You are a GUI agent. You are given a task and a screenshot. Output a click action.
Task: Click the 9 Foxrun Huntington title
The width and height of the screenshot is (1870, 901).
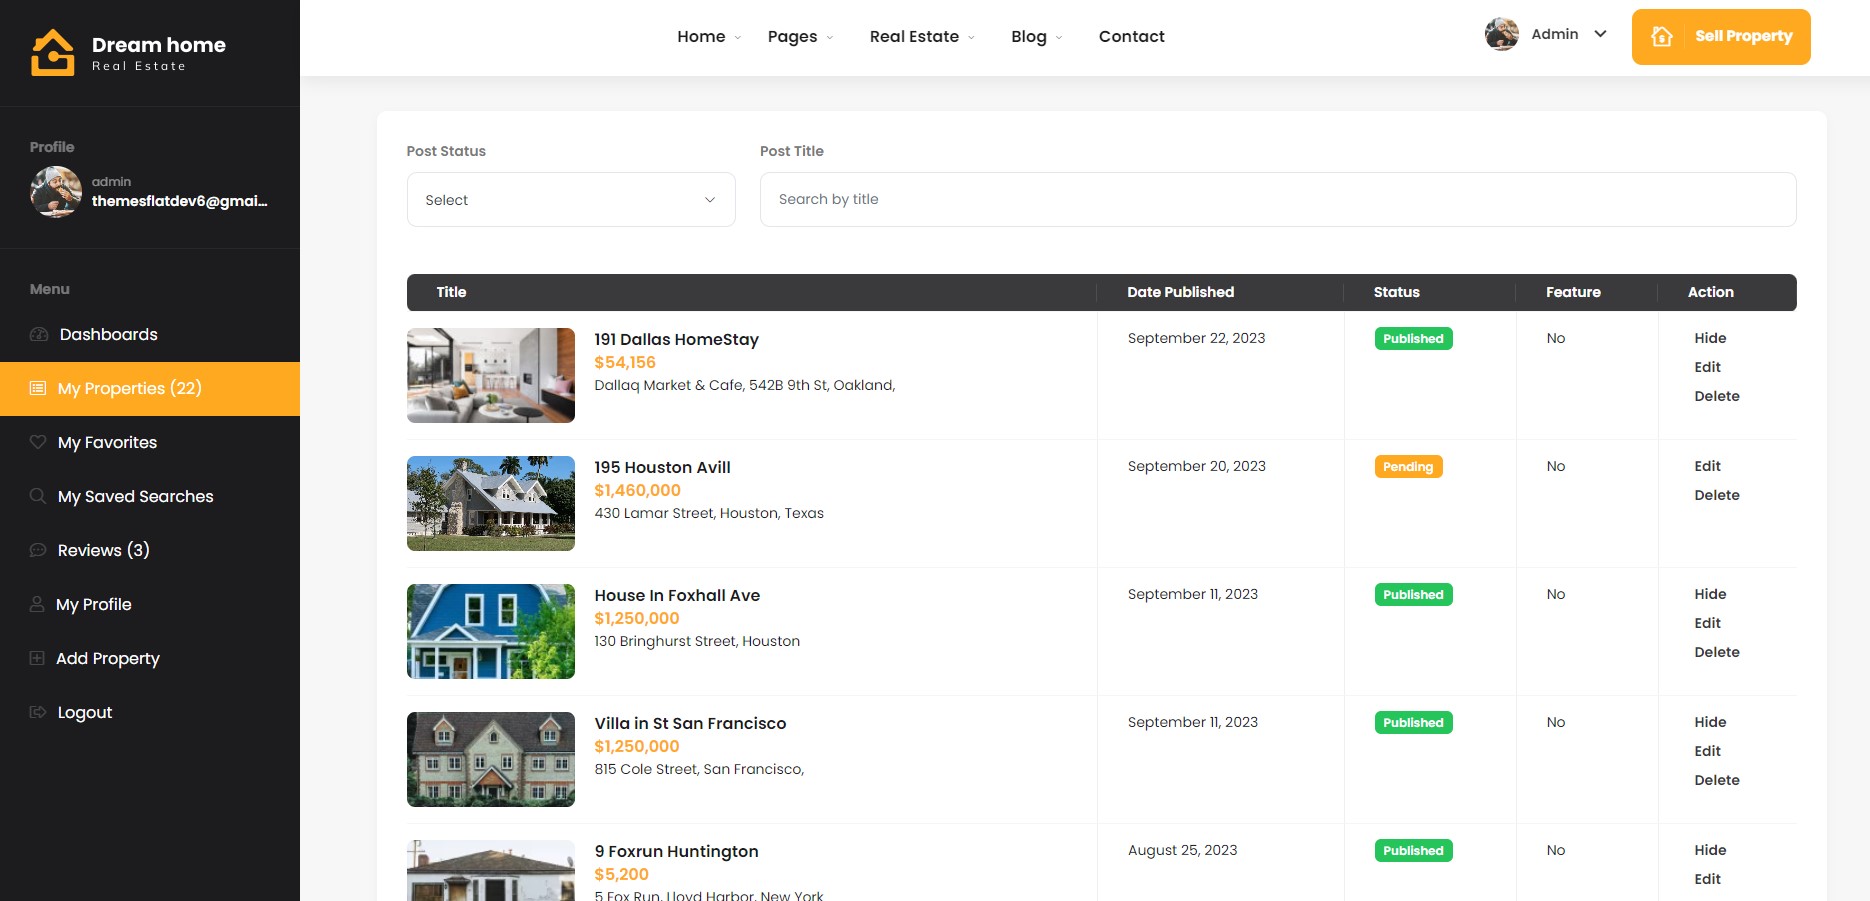[676, 851]
